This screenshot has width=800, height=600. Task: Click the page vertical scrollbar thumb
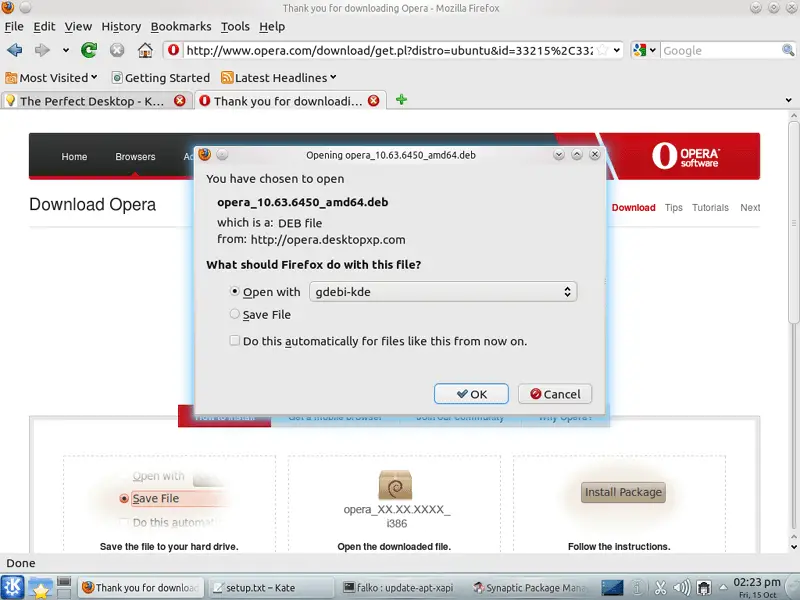(x=793, y=222)
